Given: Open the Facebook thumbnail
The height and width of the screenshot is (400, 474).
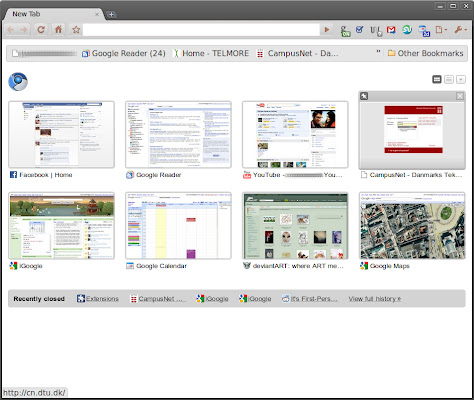Looking at the screenshot, I should pyautogui.click(x=61, y=135).
